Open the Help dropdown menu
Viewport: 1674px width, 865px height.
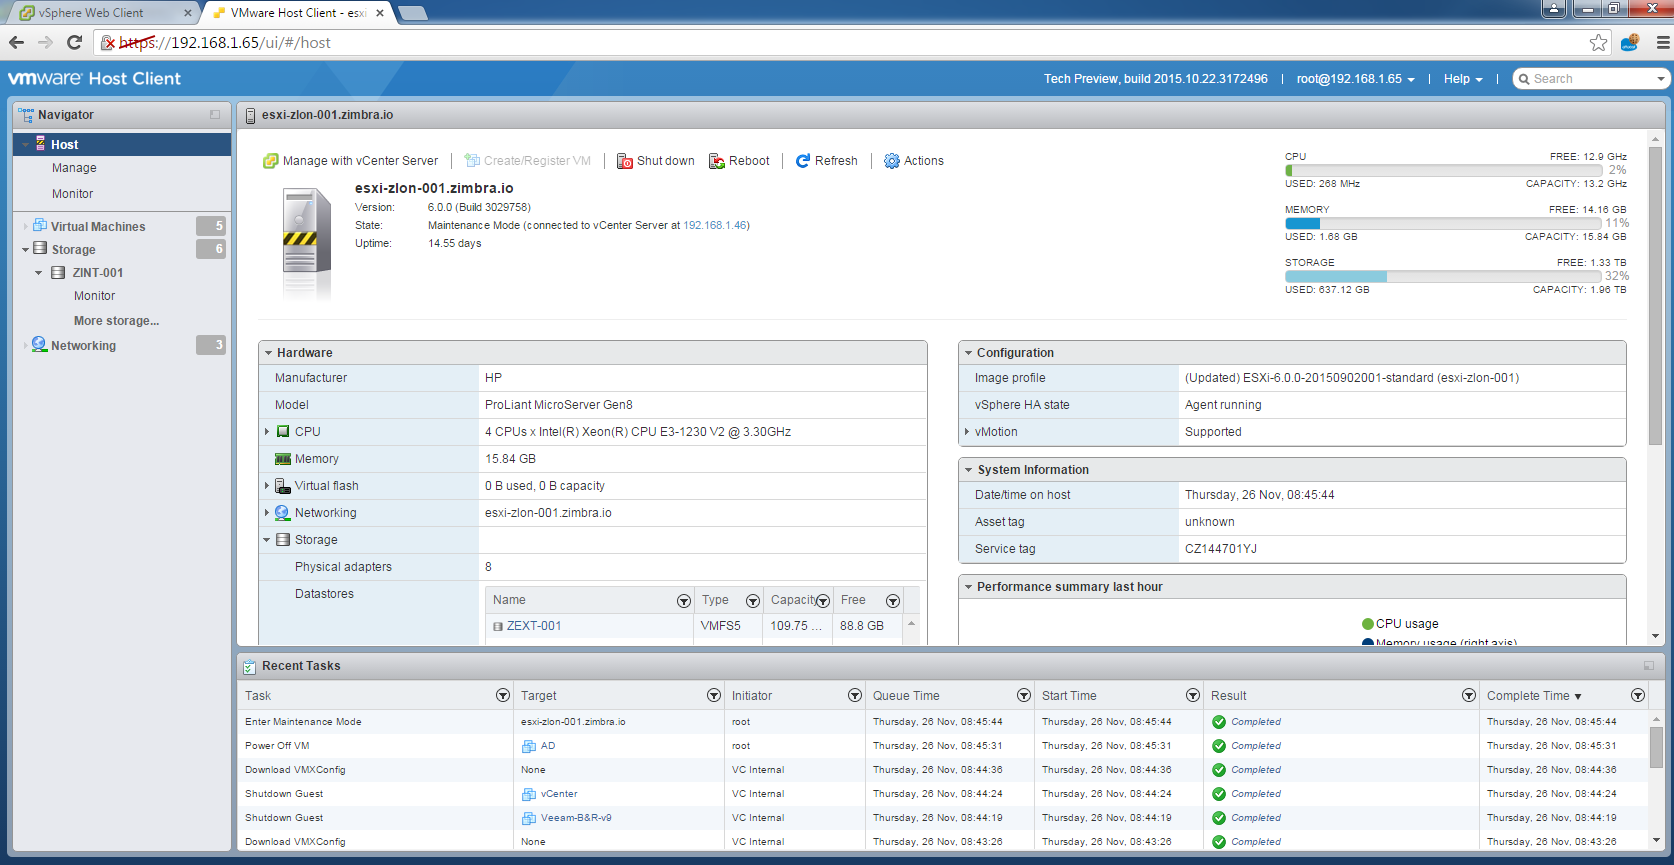tap(1463, 79)
